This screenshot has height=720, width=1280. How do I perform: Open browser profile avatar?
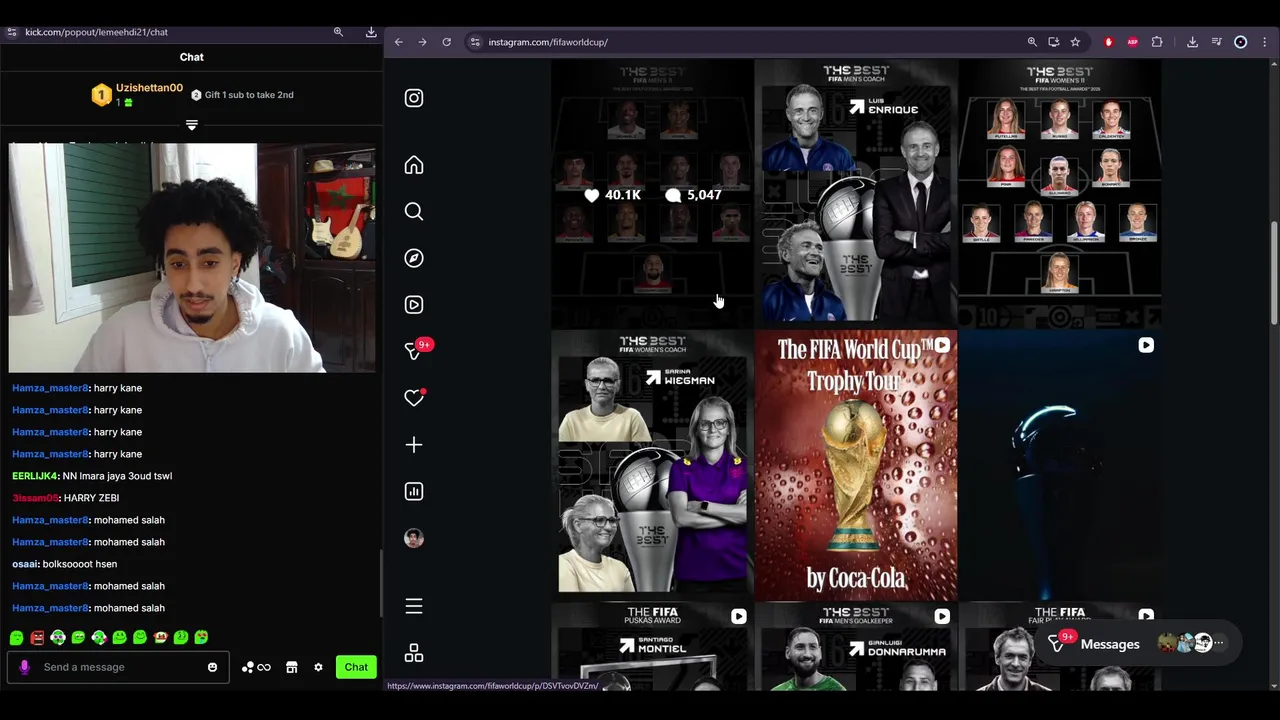click(x=1241, y=42)
